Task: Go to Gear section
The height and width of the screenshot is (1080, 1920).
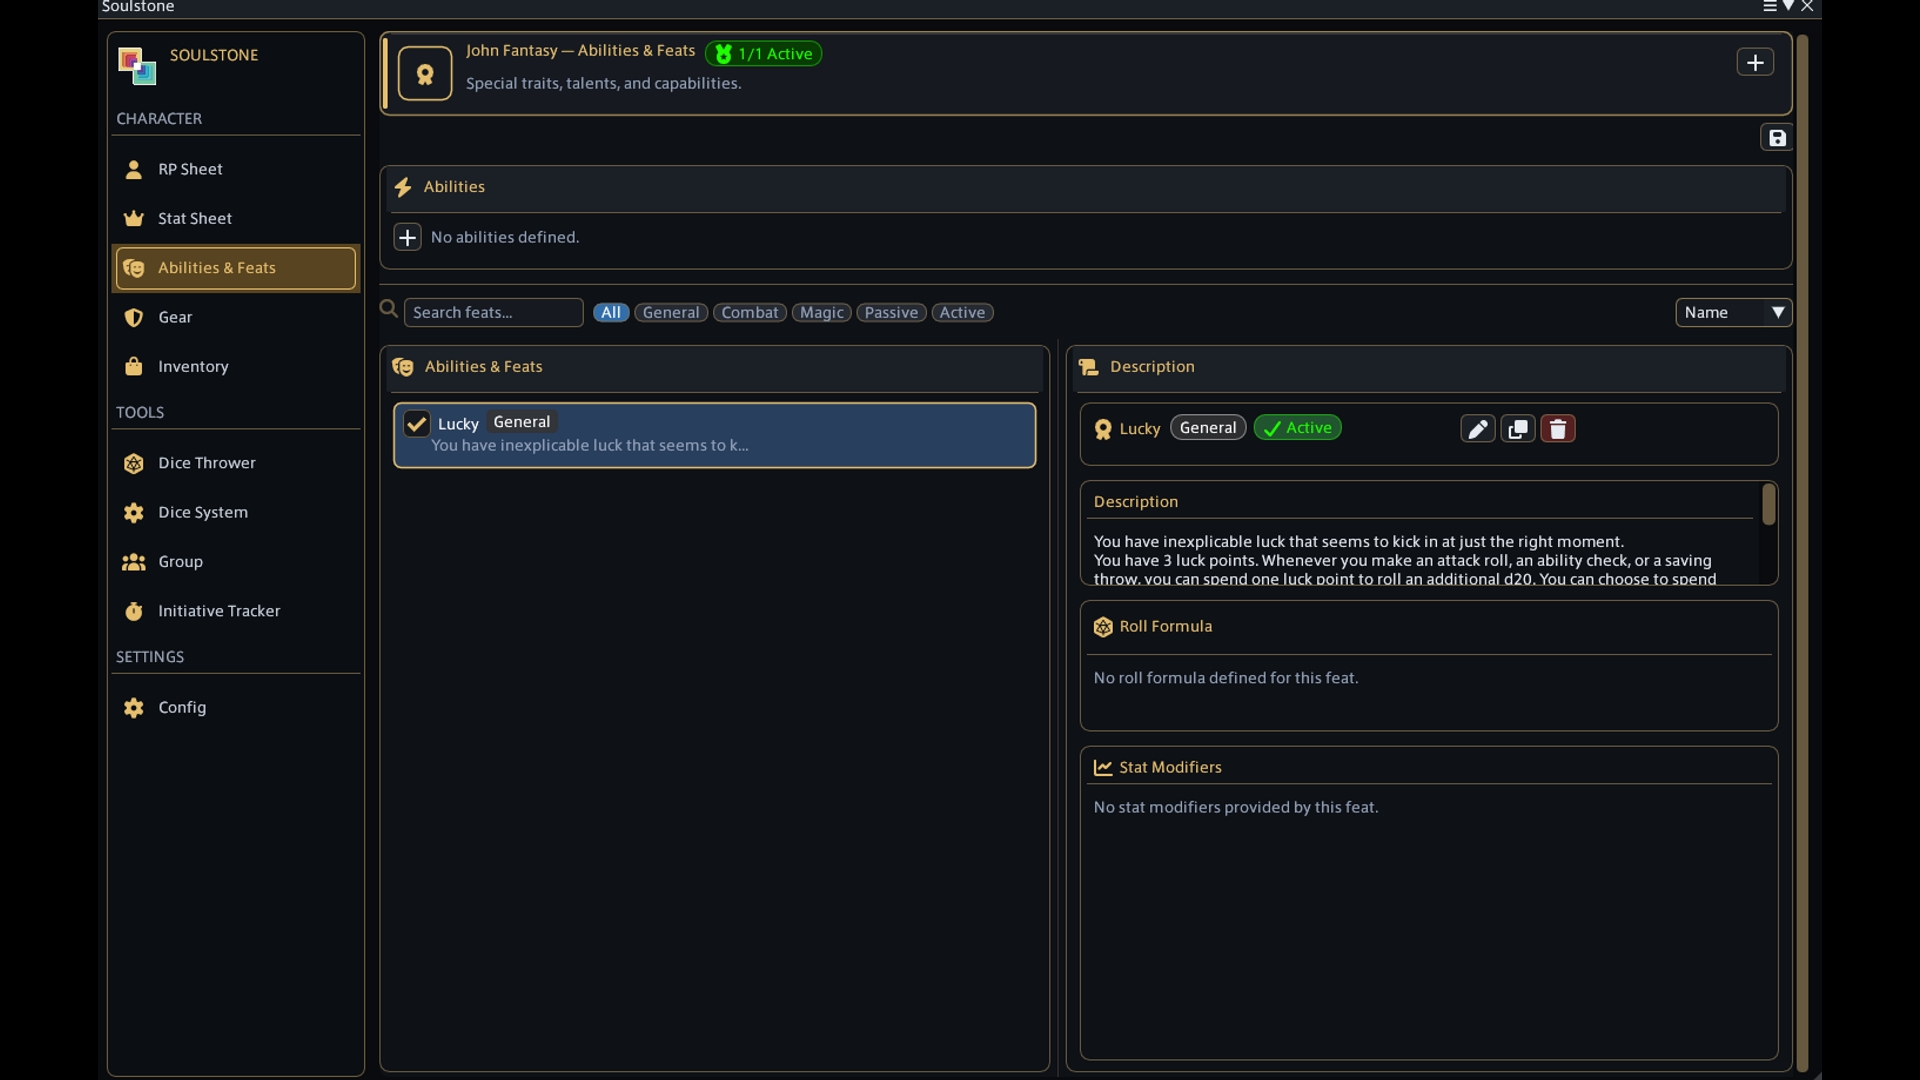Action: (x=236, y=317)
